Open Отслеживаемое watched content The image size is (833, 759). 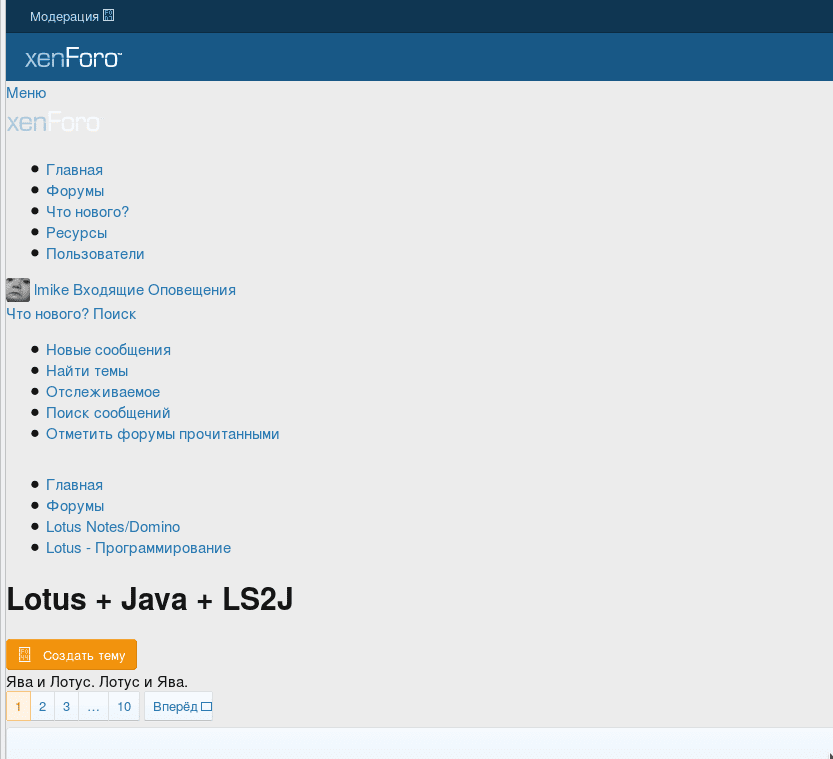coord(103,392)
